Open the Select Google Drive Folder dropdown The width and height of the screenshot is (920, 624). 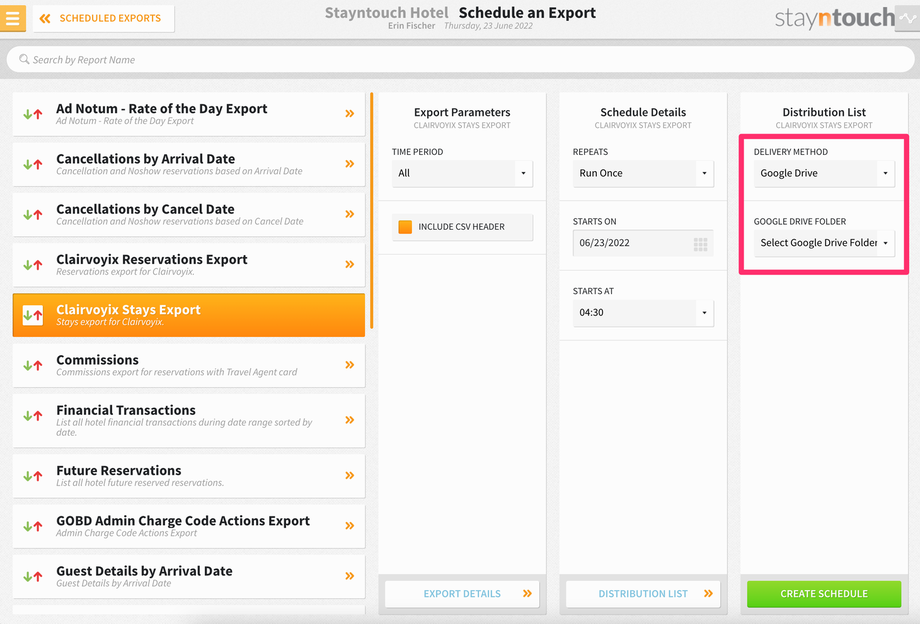point(824,243)
